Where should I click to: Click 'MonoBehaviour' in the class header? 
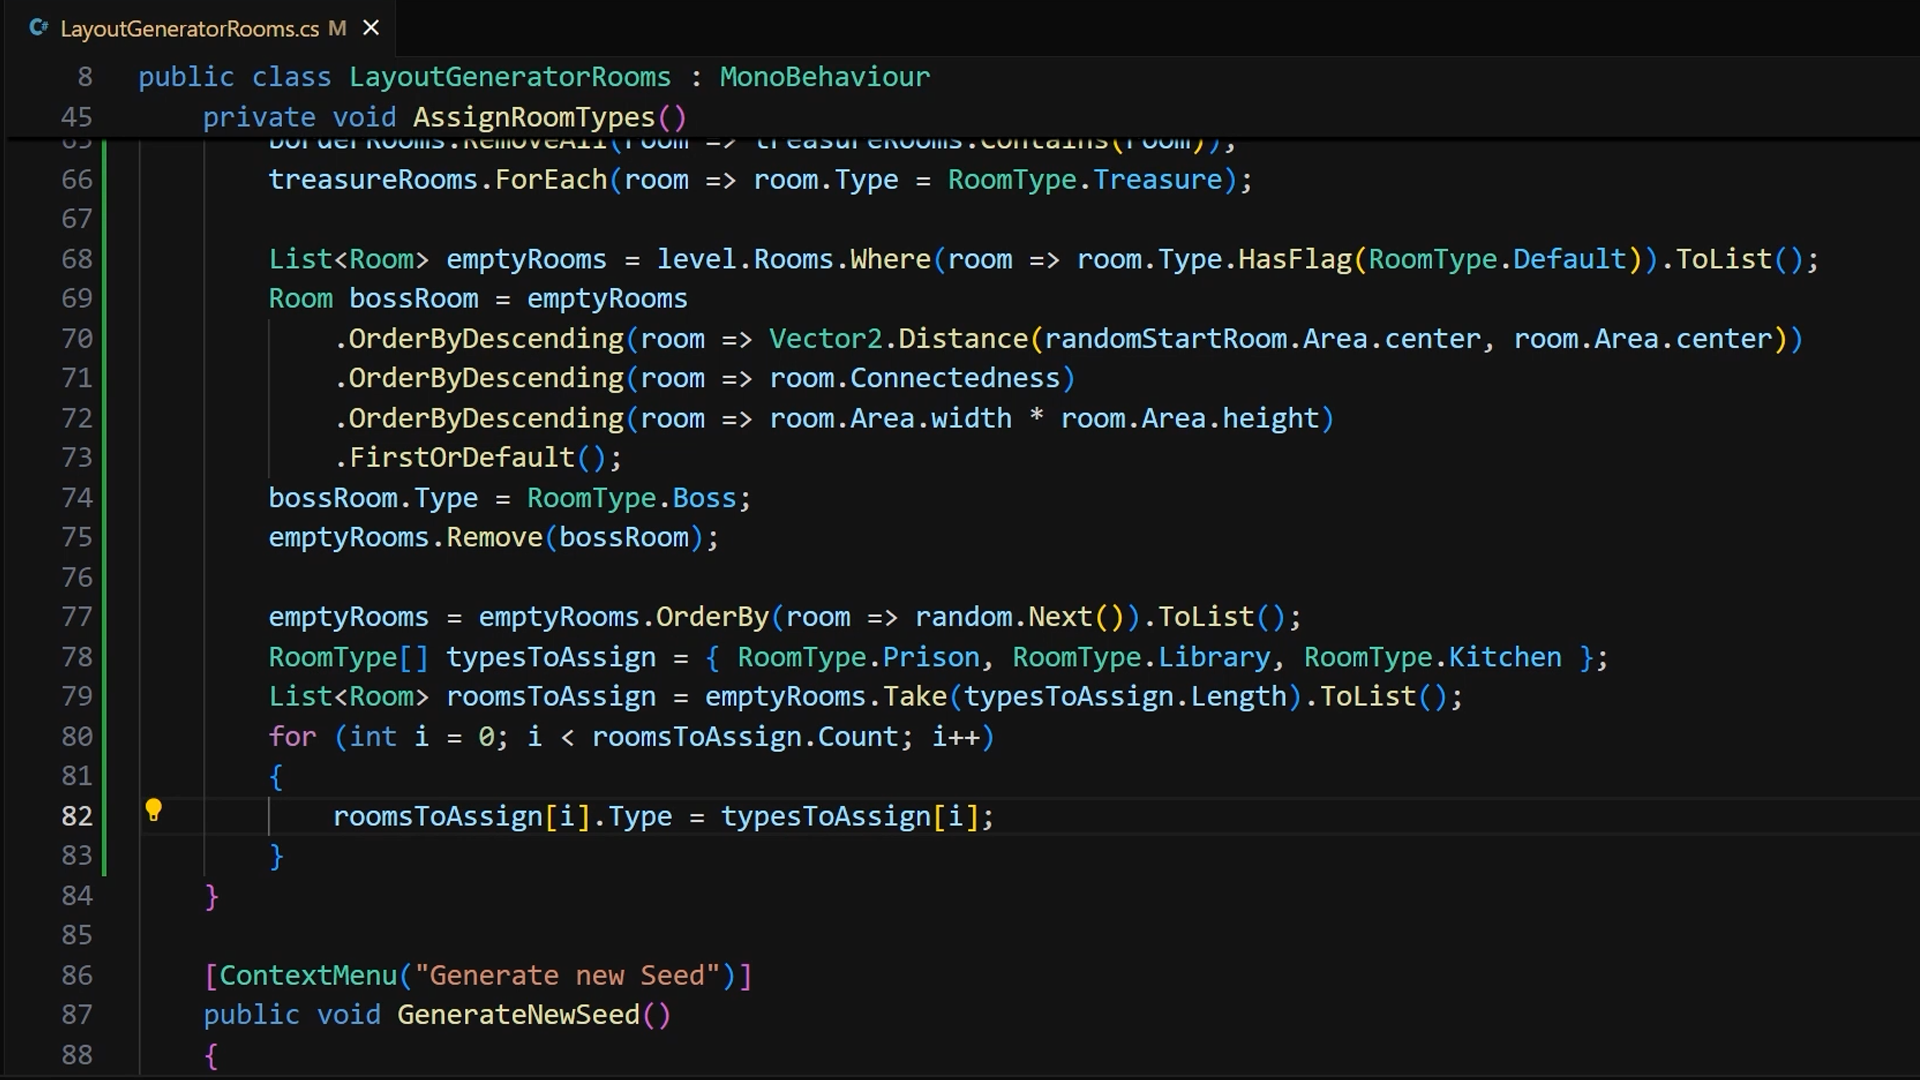825,77
